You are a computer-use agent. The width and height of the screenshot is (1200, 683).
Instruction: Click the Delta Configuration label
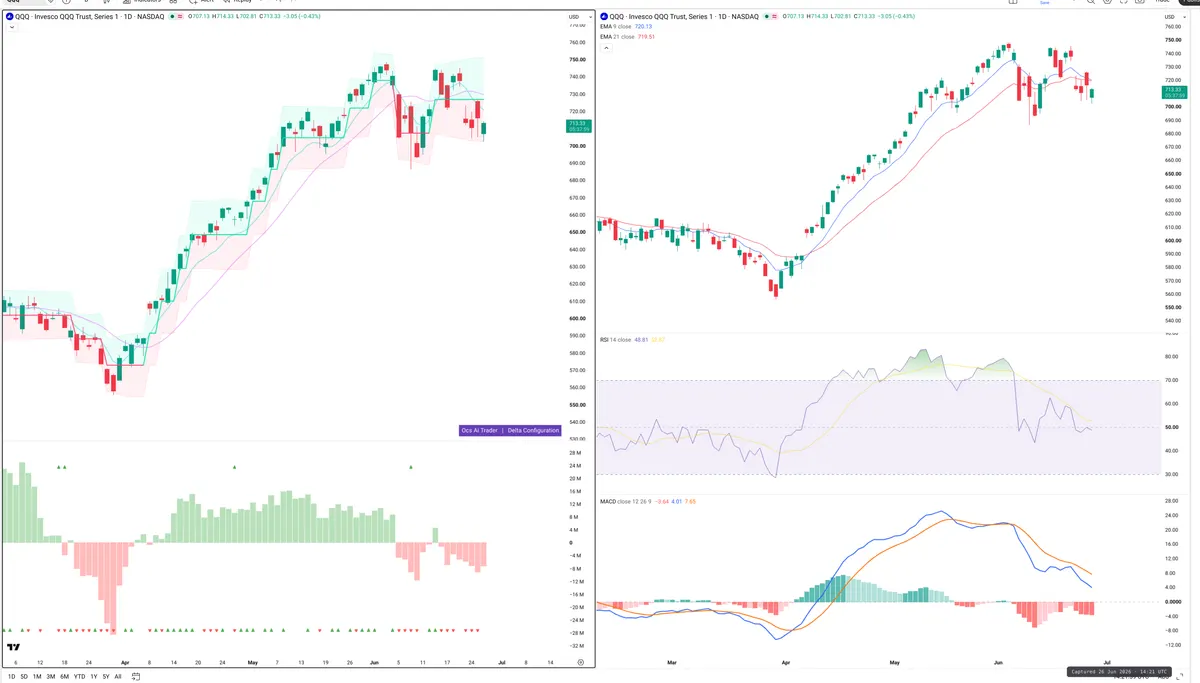[x=533, y=430]
